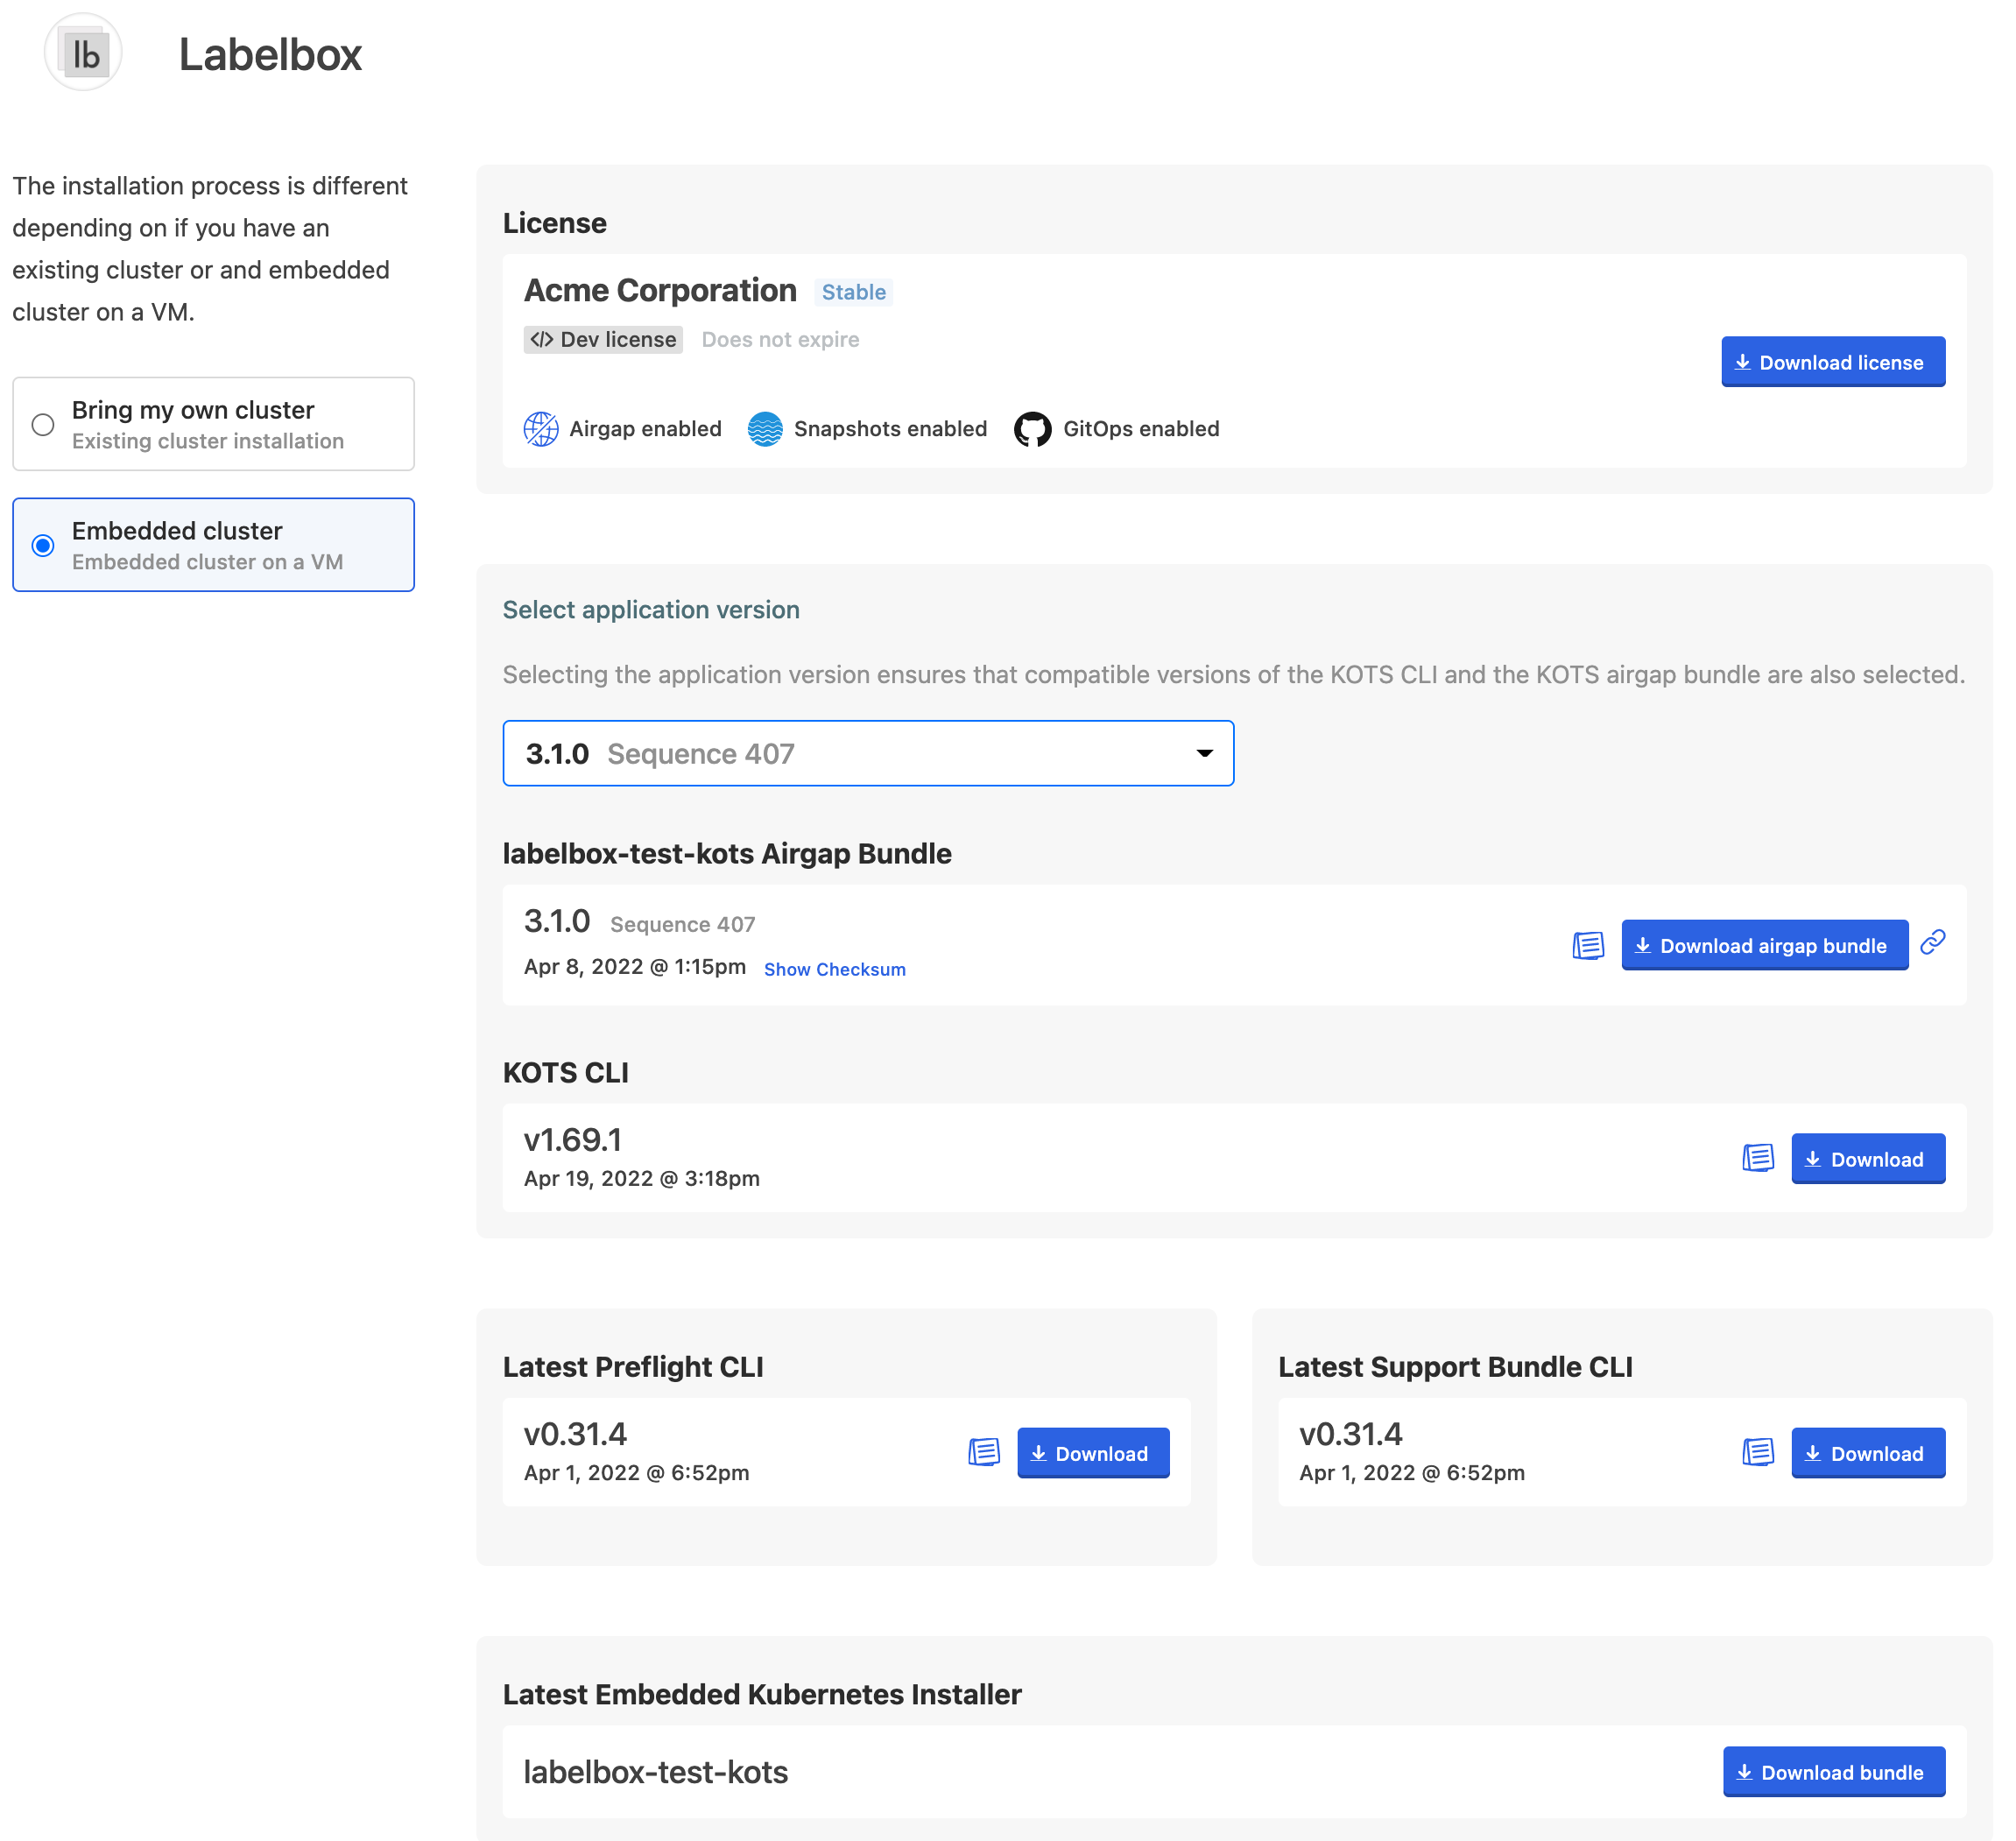Click Apr 8, 2022 @ 1:15pm timestamp
This screenshot has width=2016, height=1841.
pos(635,967)
